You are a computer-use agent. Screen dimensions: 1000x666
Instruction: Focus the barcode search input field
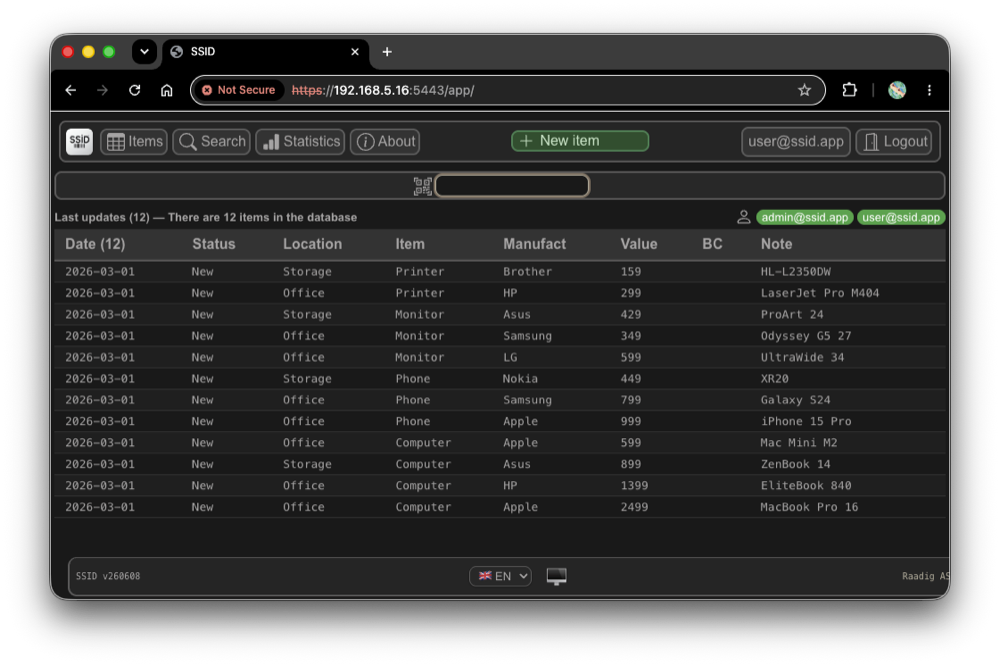tap(512, 186)
